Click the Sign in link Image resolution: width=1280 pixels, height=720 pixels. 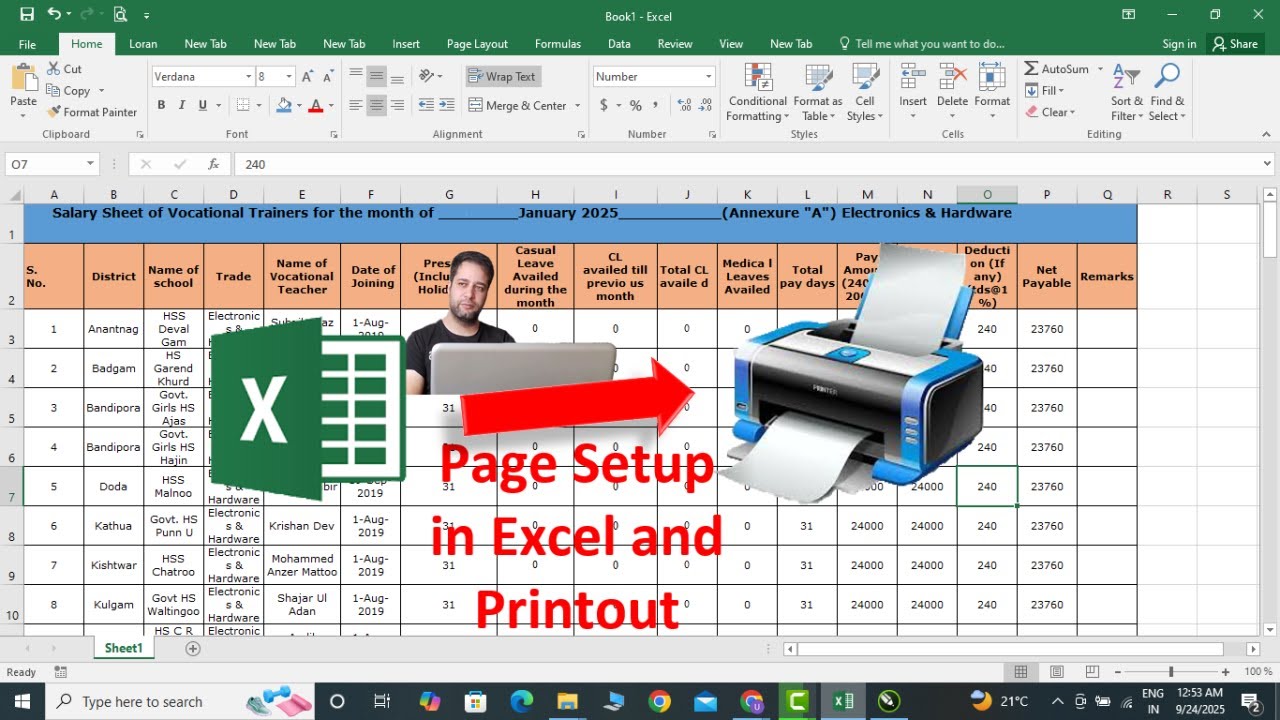[1179, 44]
